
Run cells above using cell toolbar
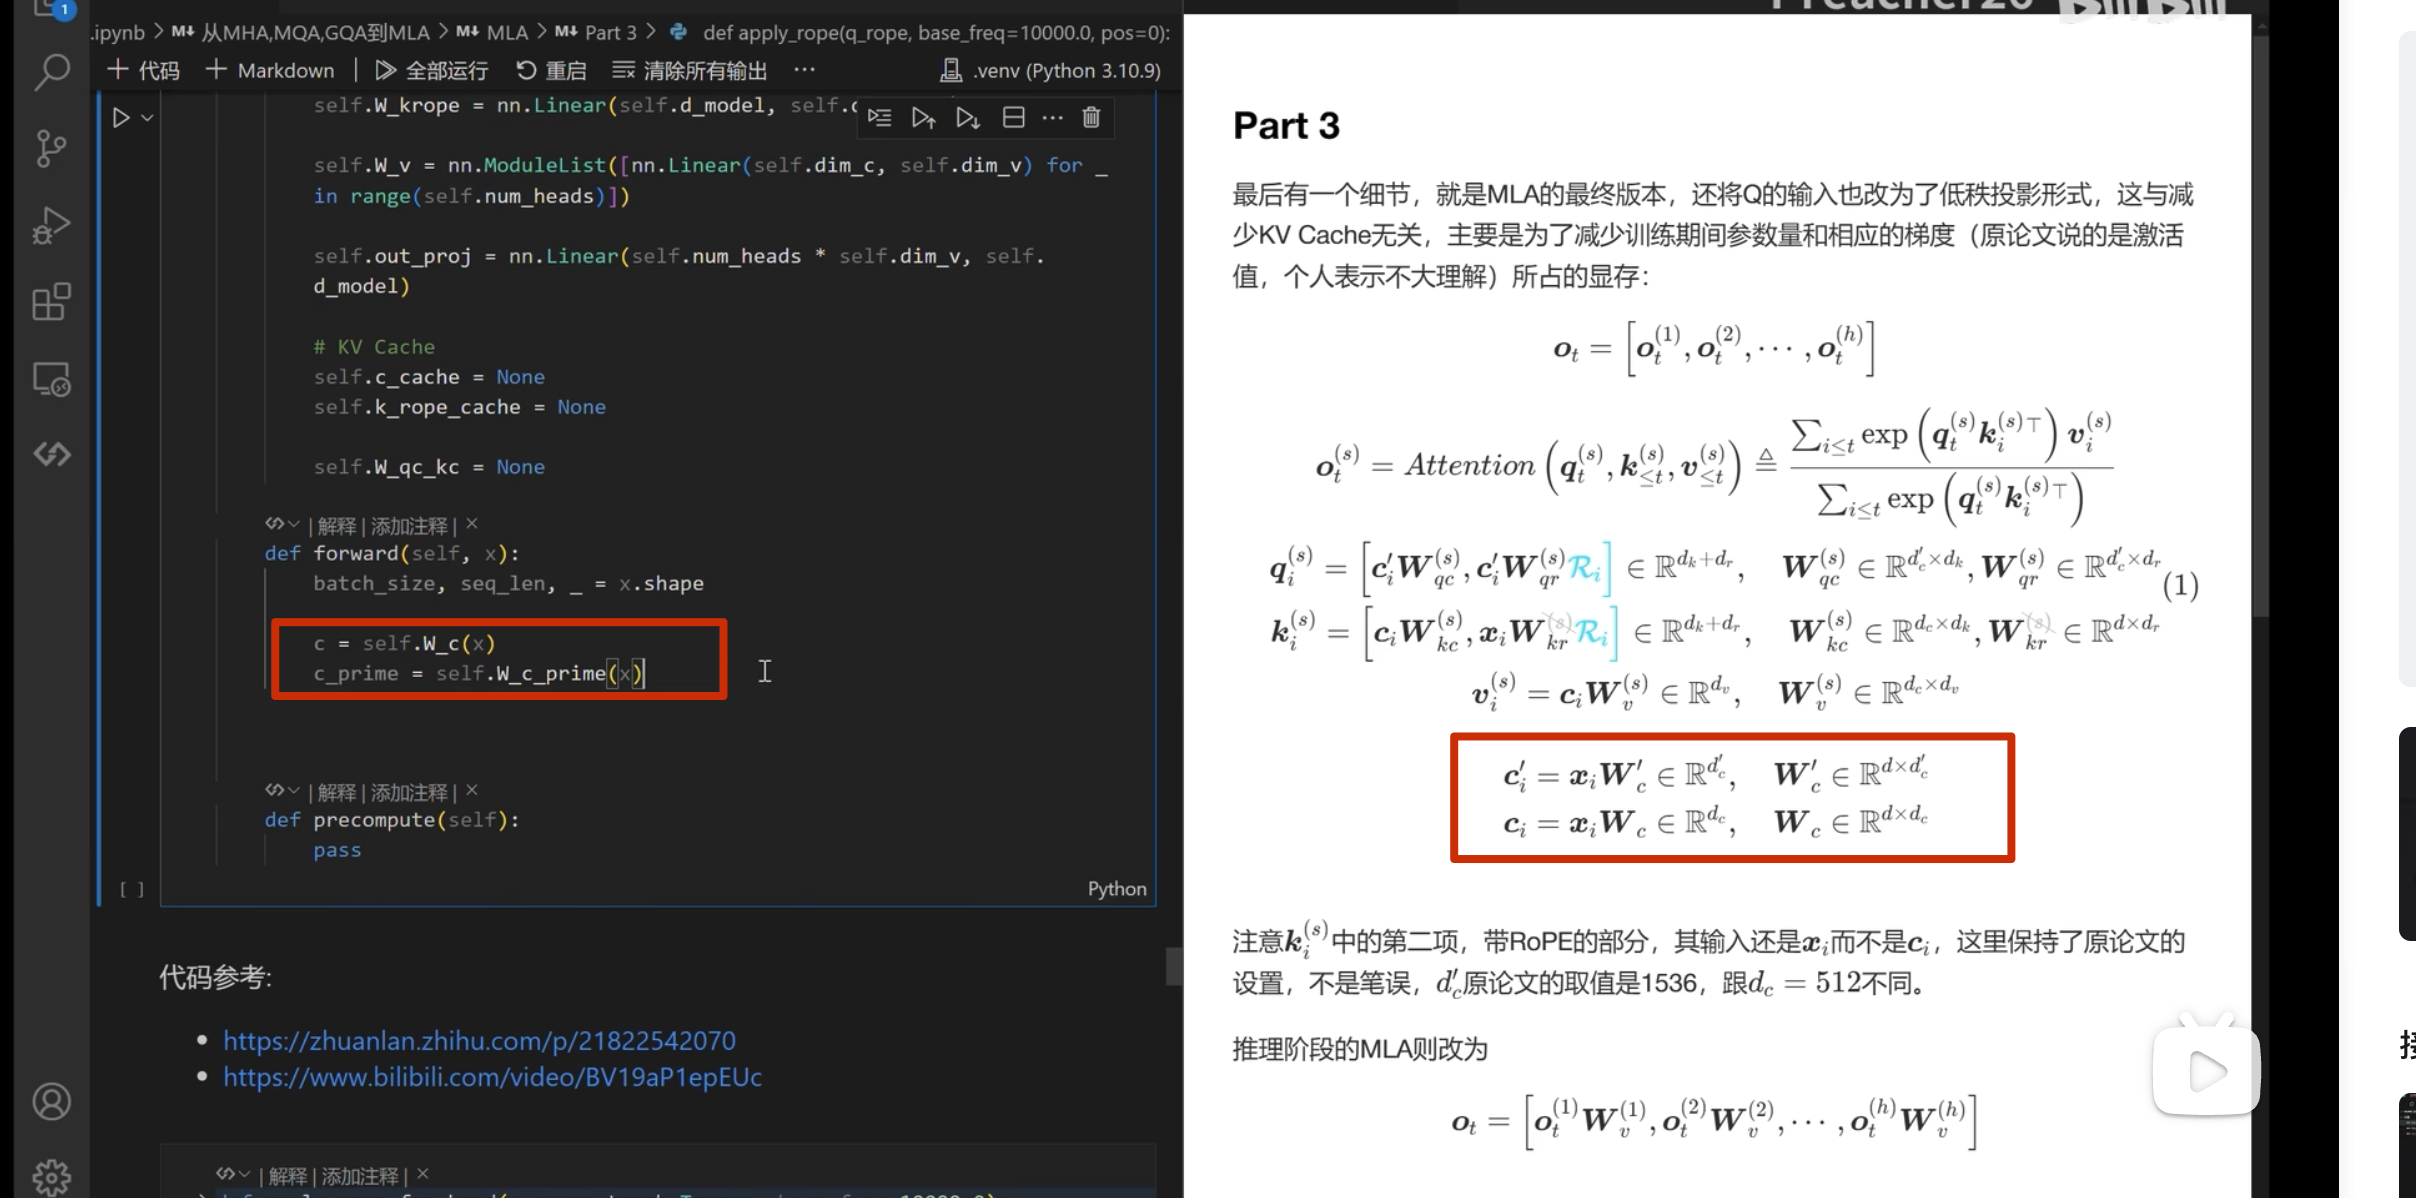click(923, 118)
